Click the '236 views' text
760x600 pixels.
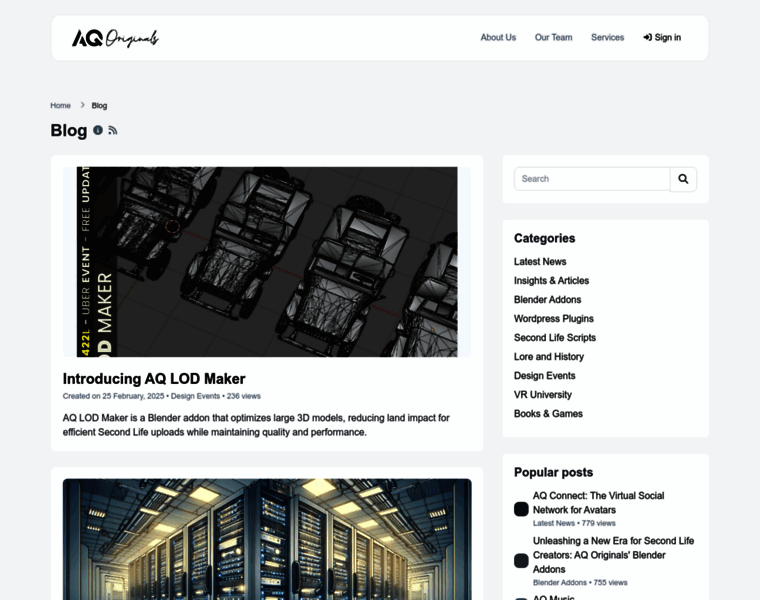tap(243, 396)
